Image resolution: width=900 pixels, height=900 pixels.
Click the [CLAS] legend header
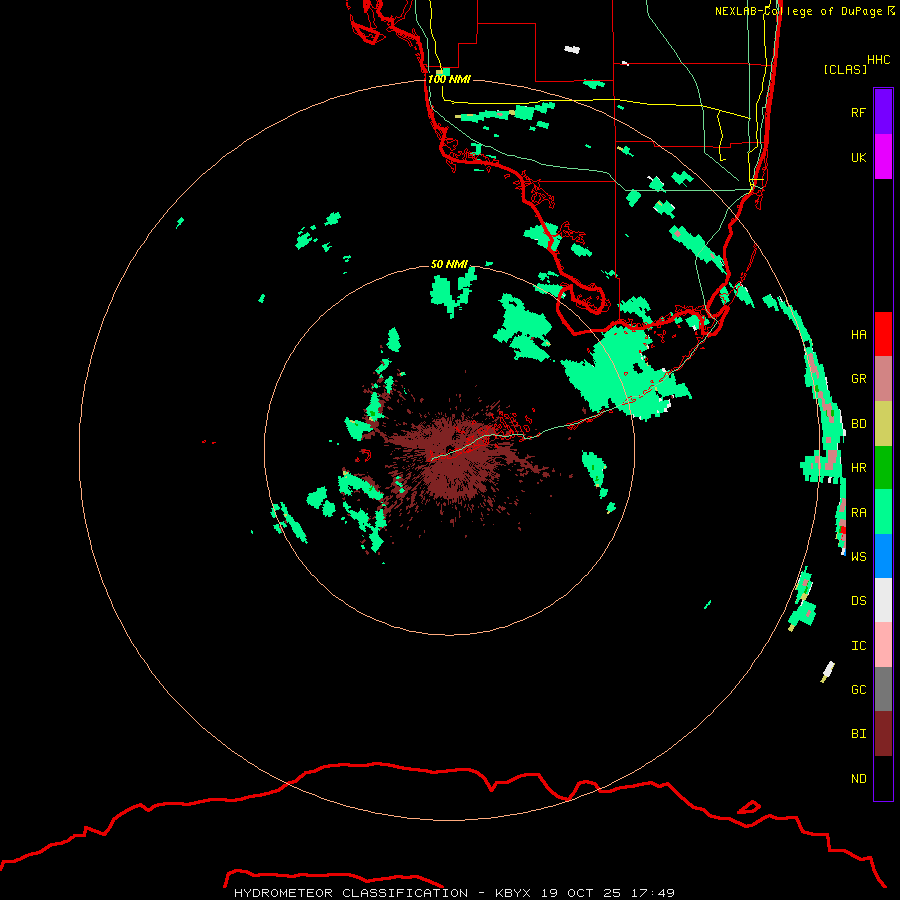845,69
